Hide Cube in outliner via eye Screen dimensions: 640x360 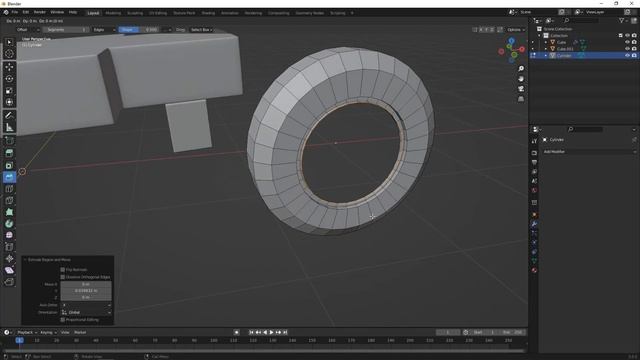[x=627, y=42]
